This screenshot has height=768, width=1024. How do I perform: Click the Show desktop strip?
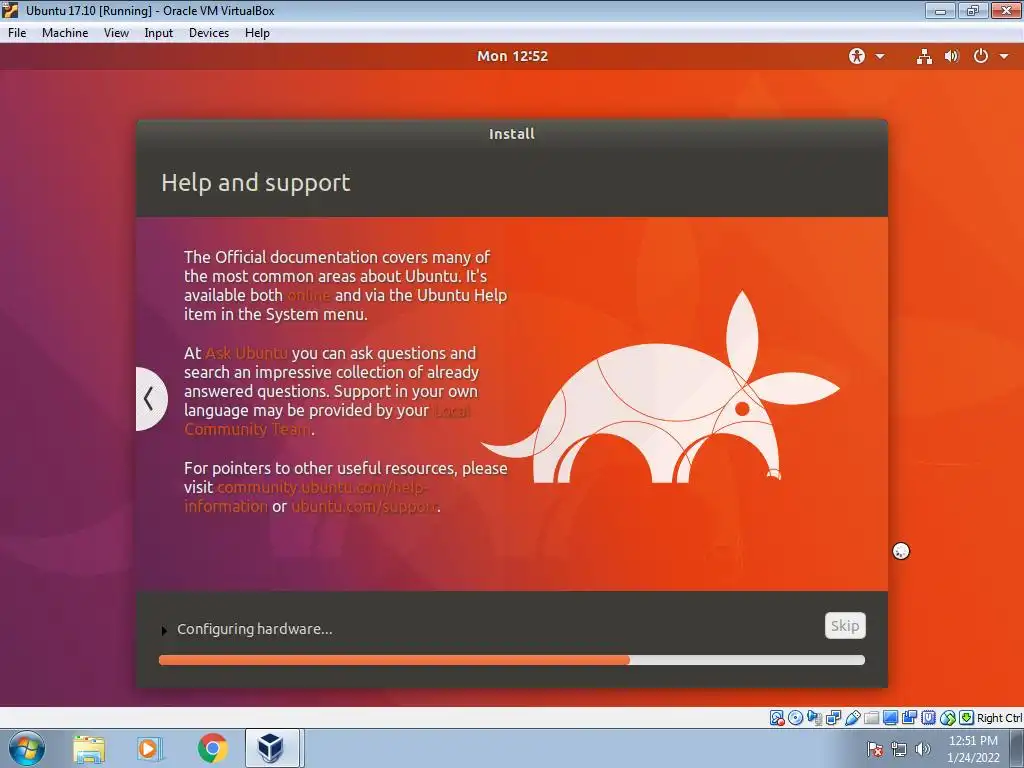pos(1017,748)
